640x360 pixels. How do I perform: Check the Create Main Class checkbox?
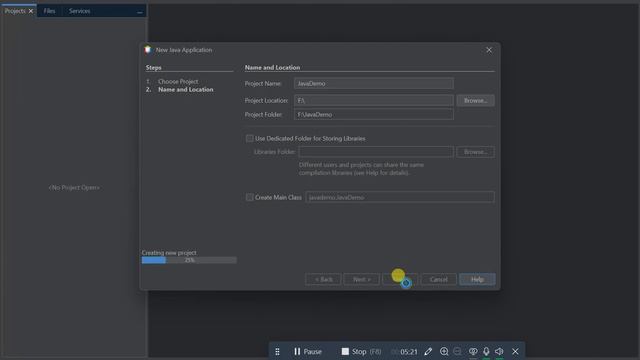[x=249, y=197]
